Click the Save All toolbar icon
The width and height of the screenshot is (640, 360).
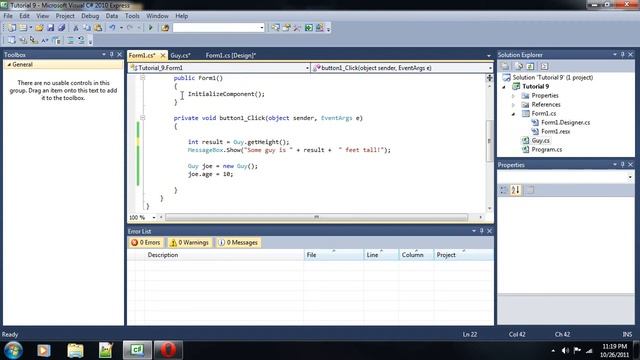(61, 28)
